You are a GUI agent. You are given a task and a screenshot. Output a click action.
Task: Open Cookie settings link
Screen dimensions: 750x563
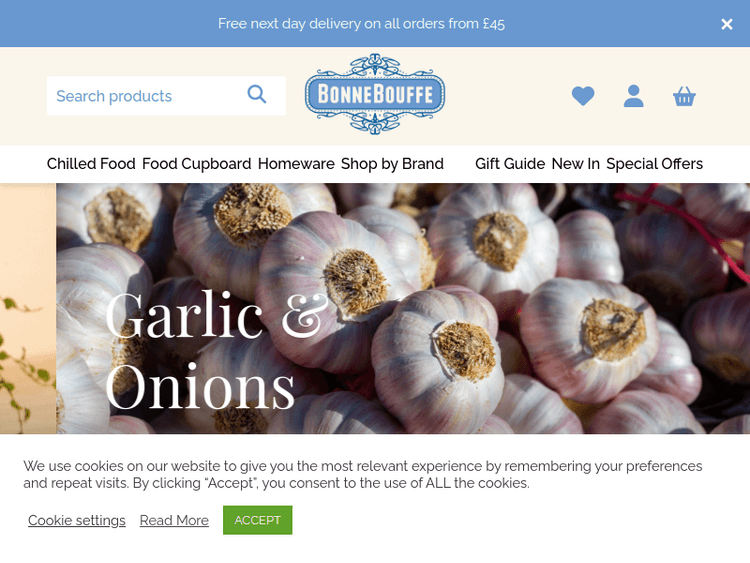pos(77,520)
